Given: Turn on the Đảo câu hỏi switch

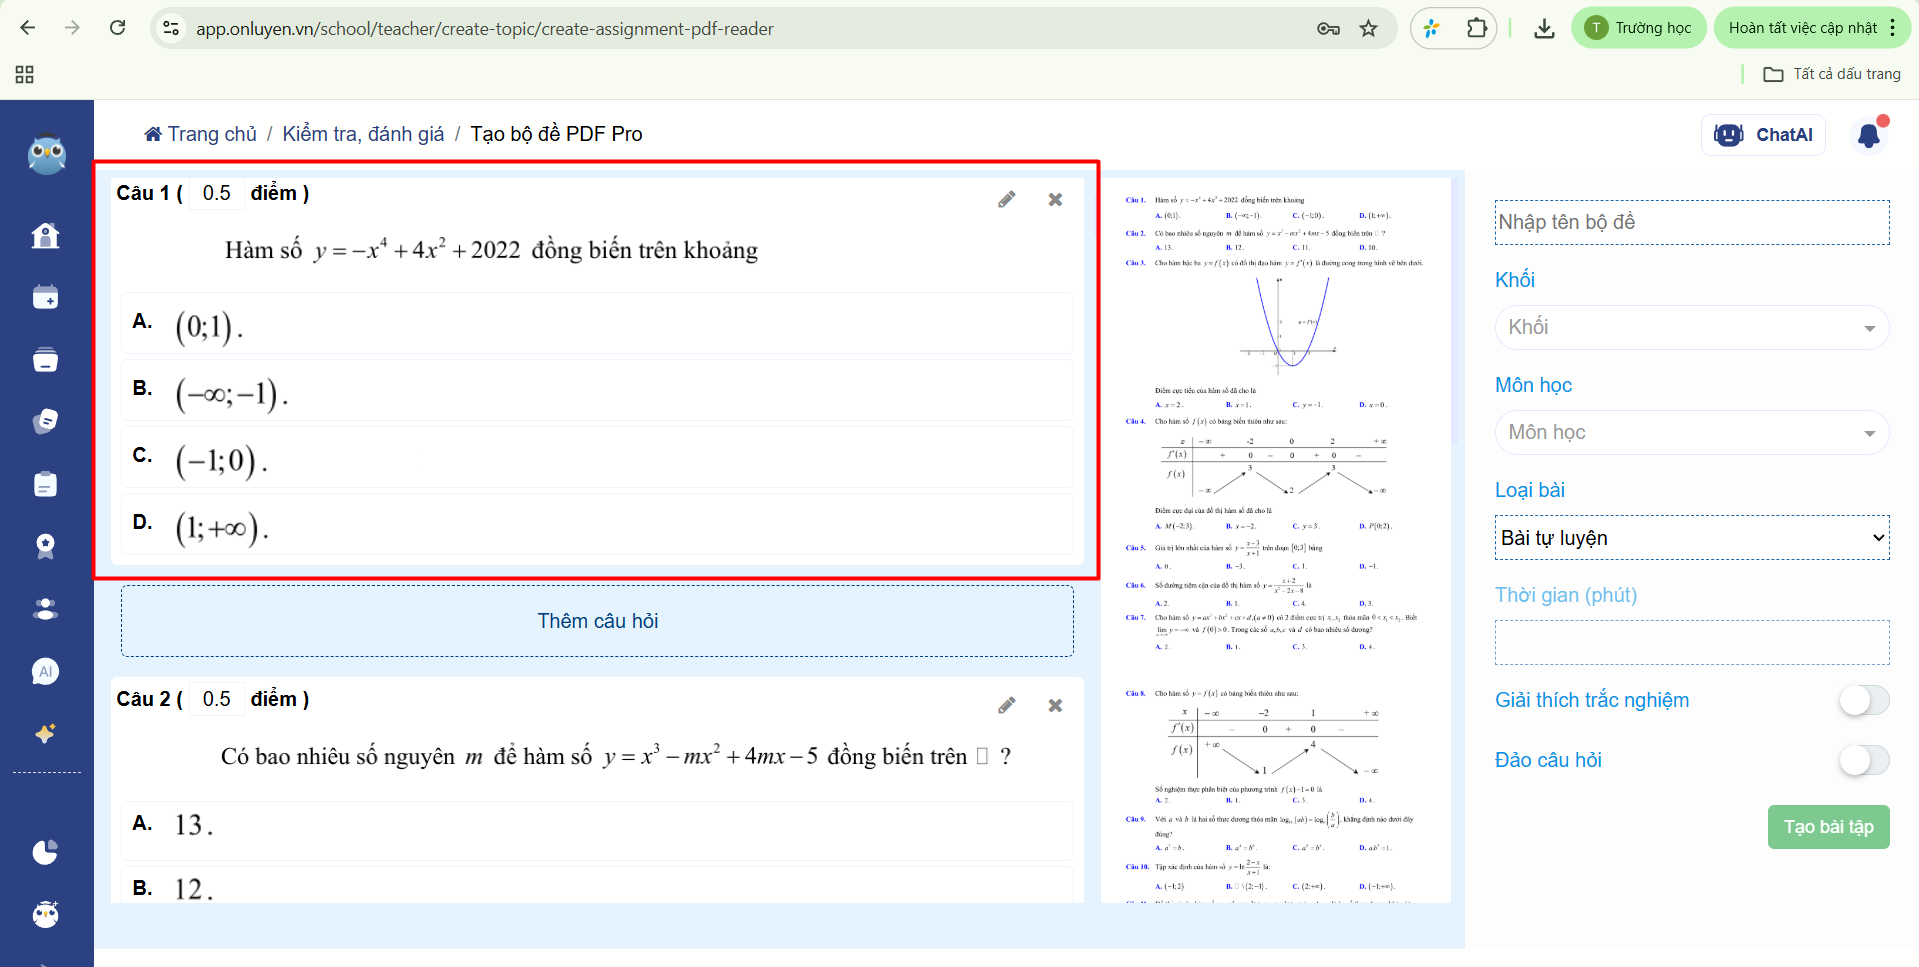Looking at the screenshot, I should pyautogui.click(x=1863, y=761).
